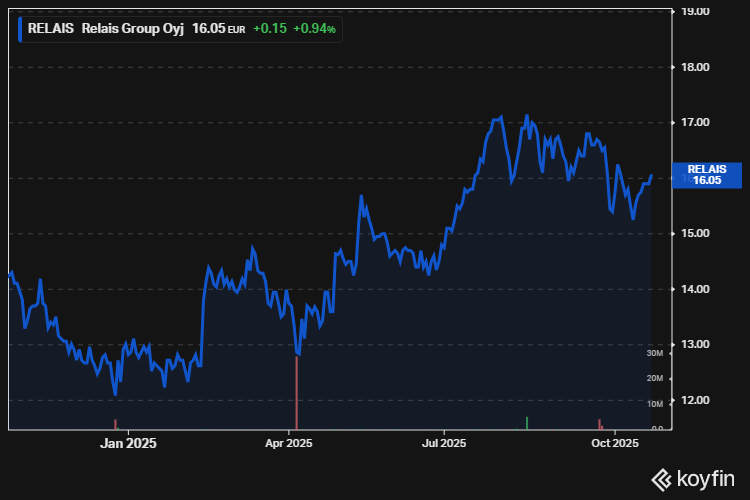The image size is (750, 500).
Task: Click the RELAIS ticker symbol in legend
Action: tap(51, 29)
